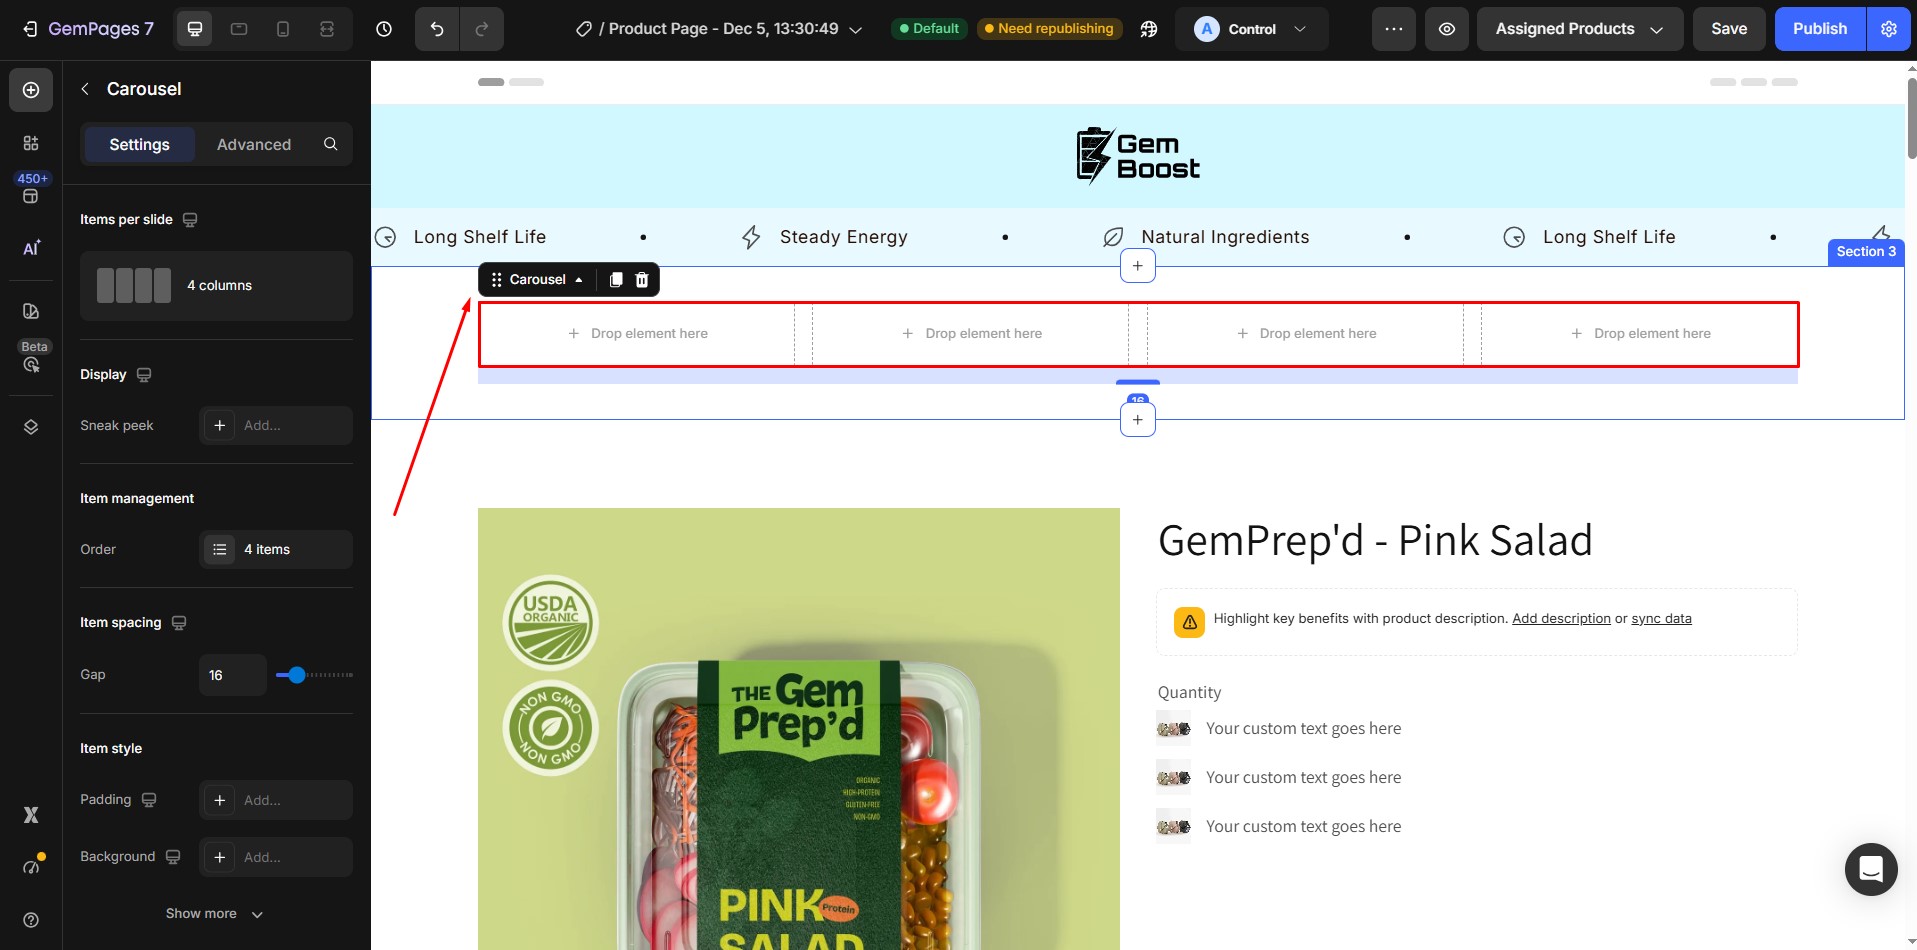
Task: Add a Background value
Action: point(276,858)
